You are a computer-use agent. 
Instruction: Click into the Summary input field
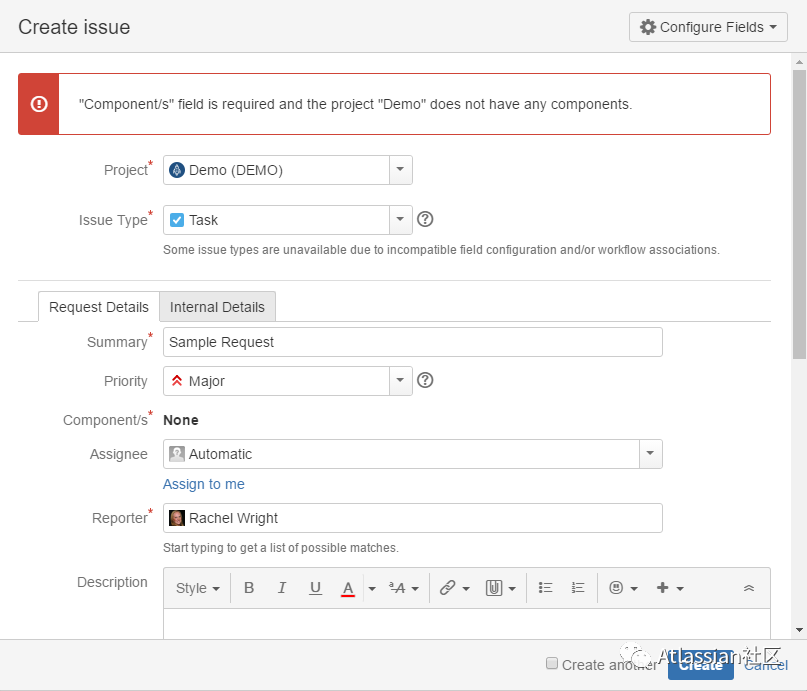(x=412, y=342)
